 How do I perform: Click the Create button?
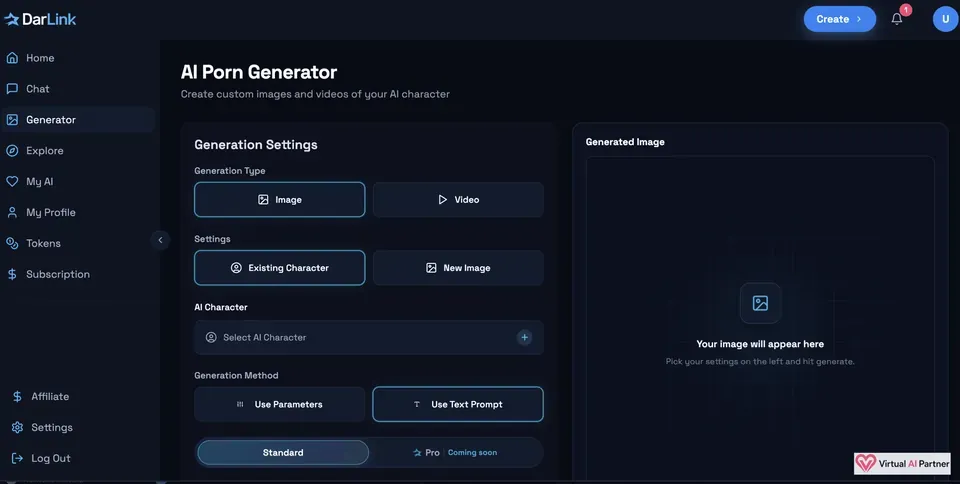tap(839, 19)
